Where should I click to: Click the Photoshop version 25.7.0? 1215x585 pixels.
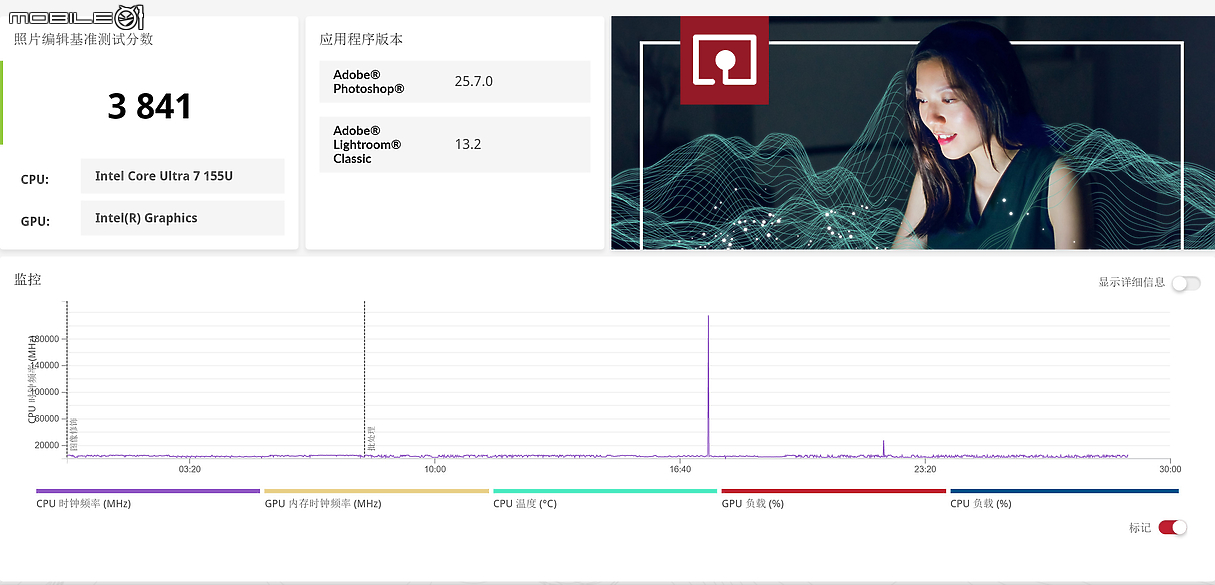click(x=474, y=81)
